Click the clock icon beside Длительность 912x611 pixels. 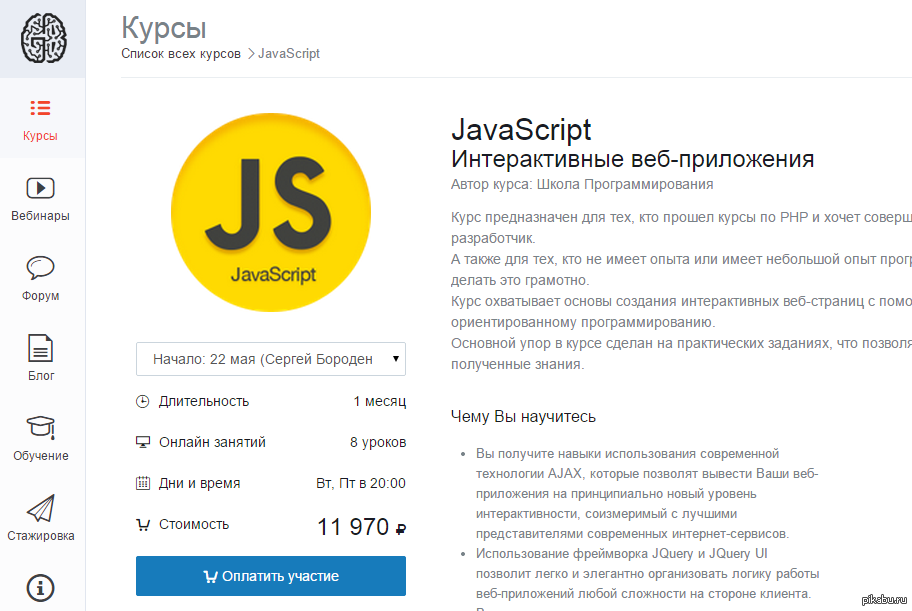[x=142, y=402]
